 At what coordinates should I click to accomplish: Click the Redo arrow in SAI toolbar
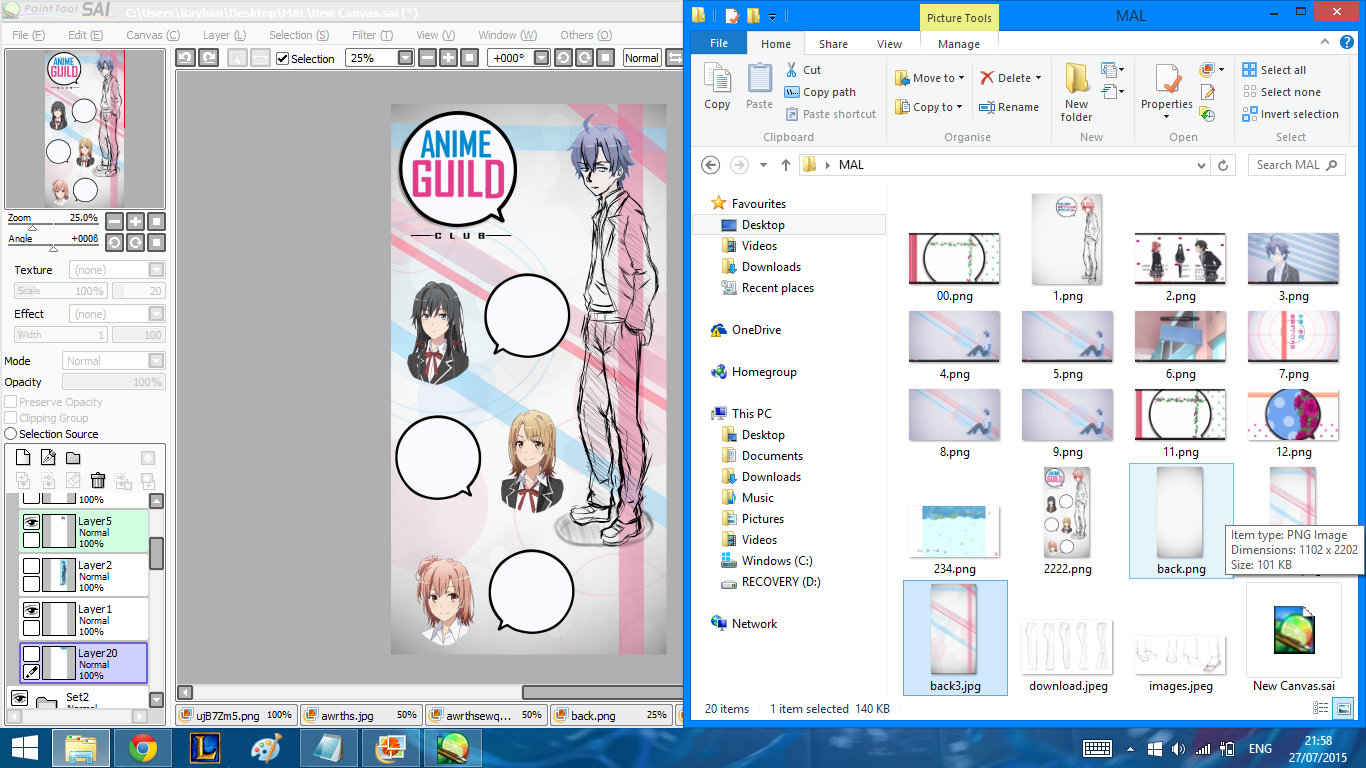point(208,58)
